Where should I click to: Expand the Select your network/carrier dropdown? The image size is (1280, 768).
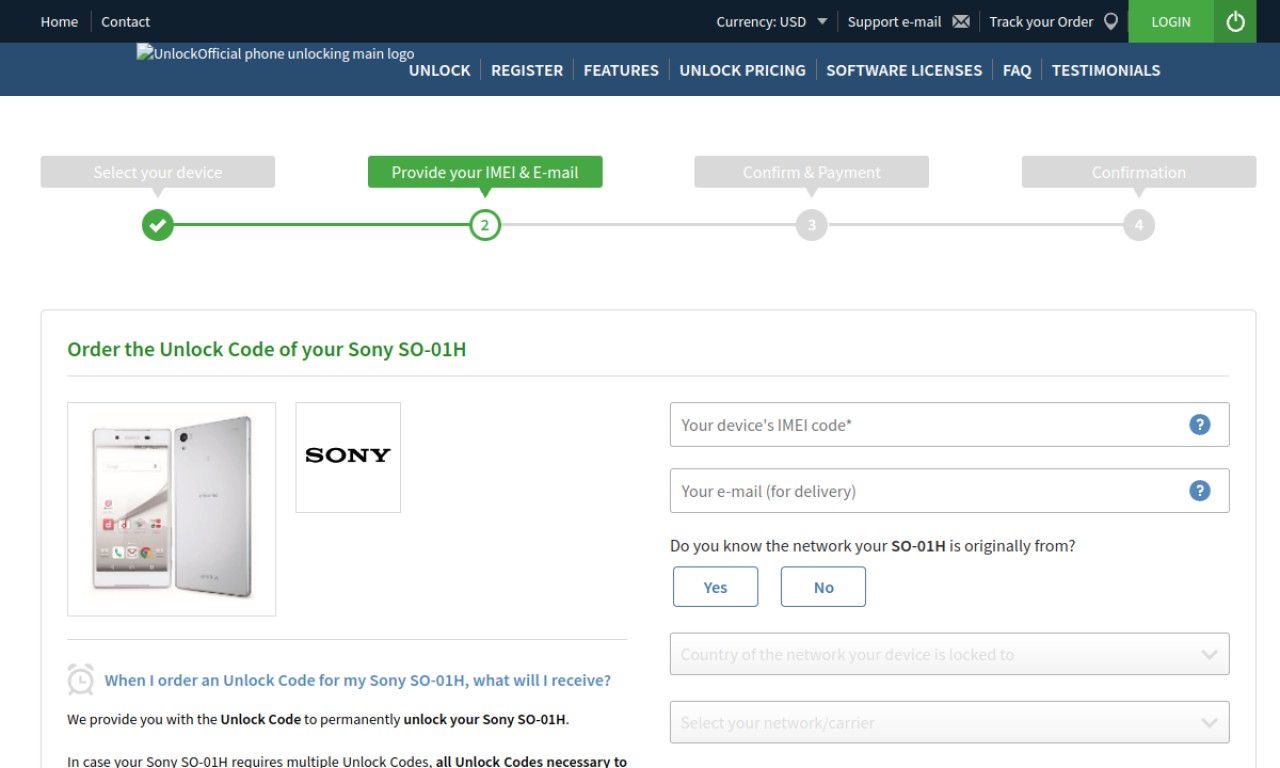tap(949, 723)
